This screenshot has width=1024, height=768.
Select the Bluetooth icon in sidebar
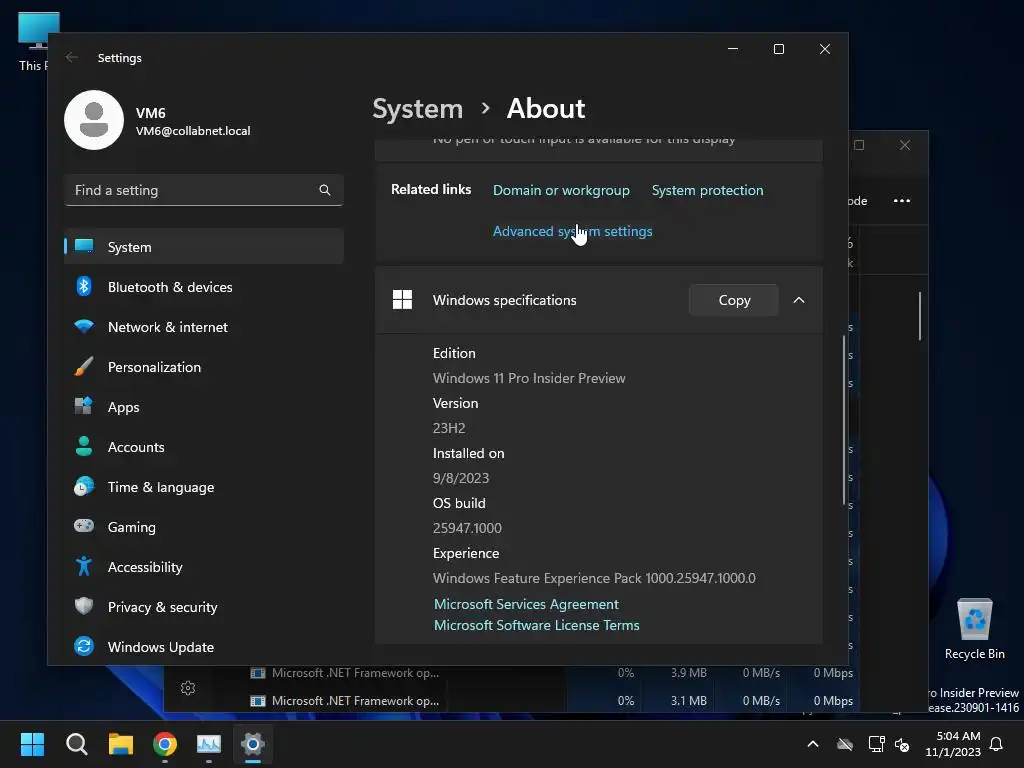point(84,286)
